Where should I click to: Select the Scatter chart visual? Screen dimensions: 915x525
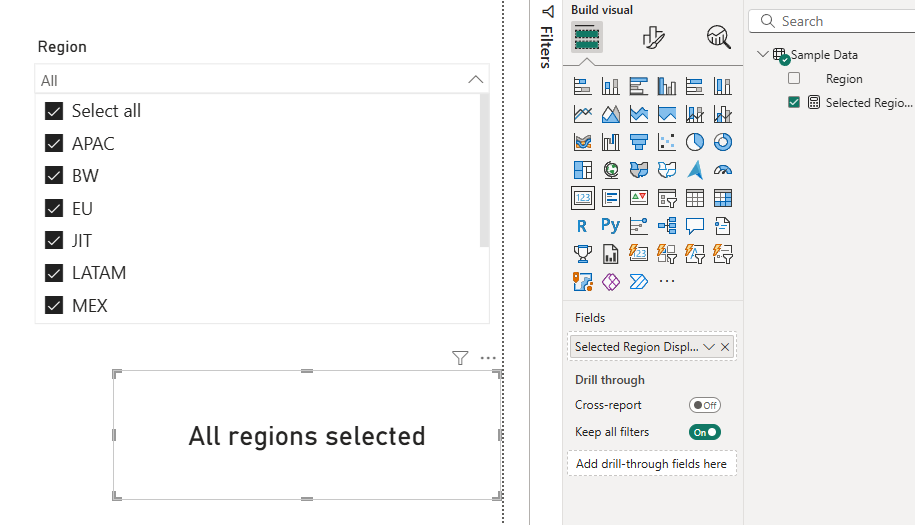666,142
